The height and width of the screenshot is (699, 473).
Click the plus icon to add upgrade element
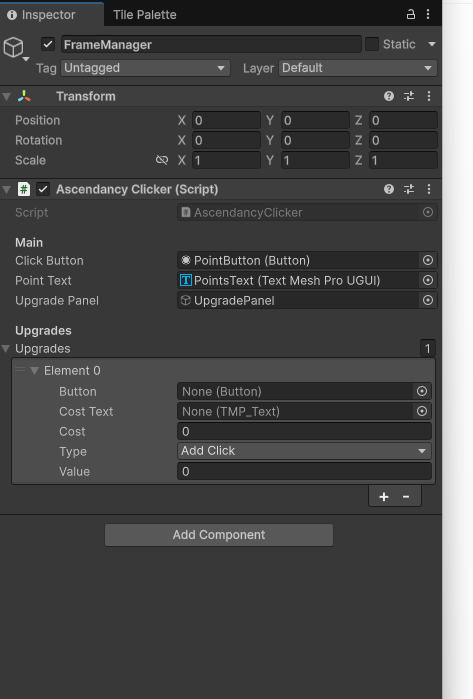click(384, 497)
